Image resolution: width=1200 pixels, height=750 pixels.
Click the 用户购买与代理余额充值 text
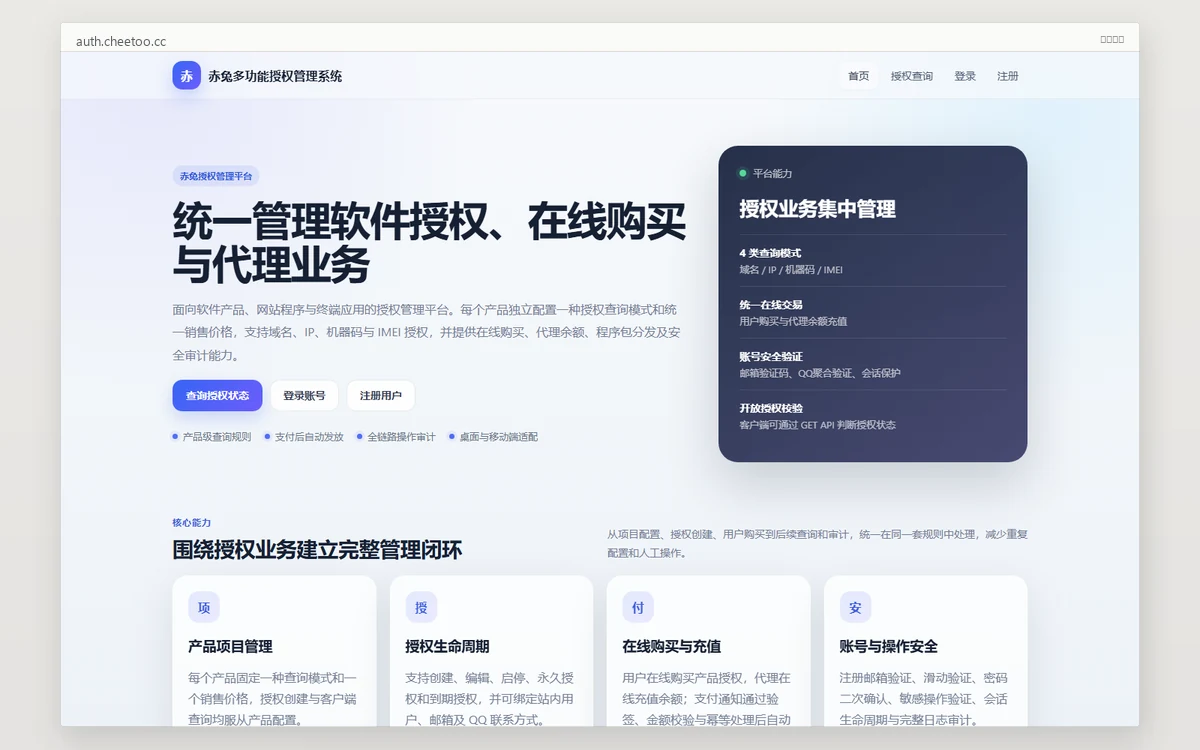[793, 322]
